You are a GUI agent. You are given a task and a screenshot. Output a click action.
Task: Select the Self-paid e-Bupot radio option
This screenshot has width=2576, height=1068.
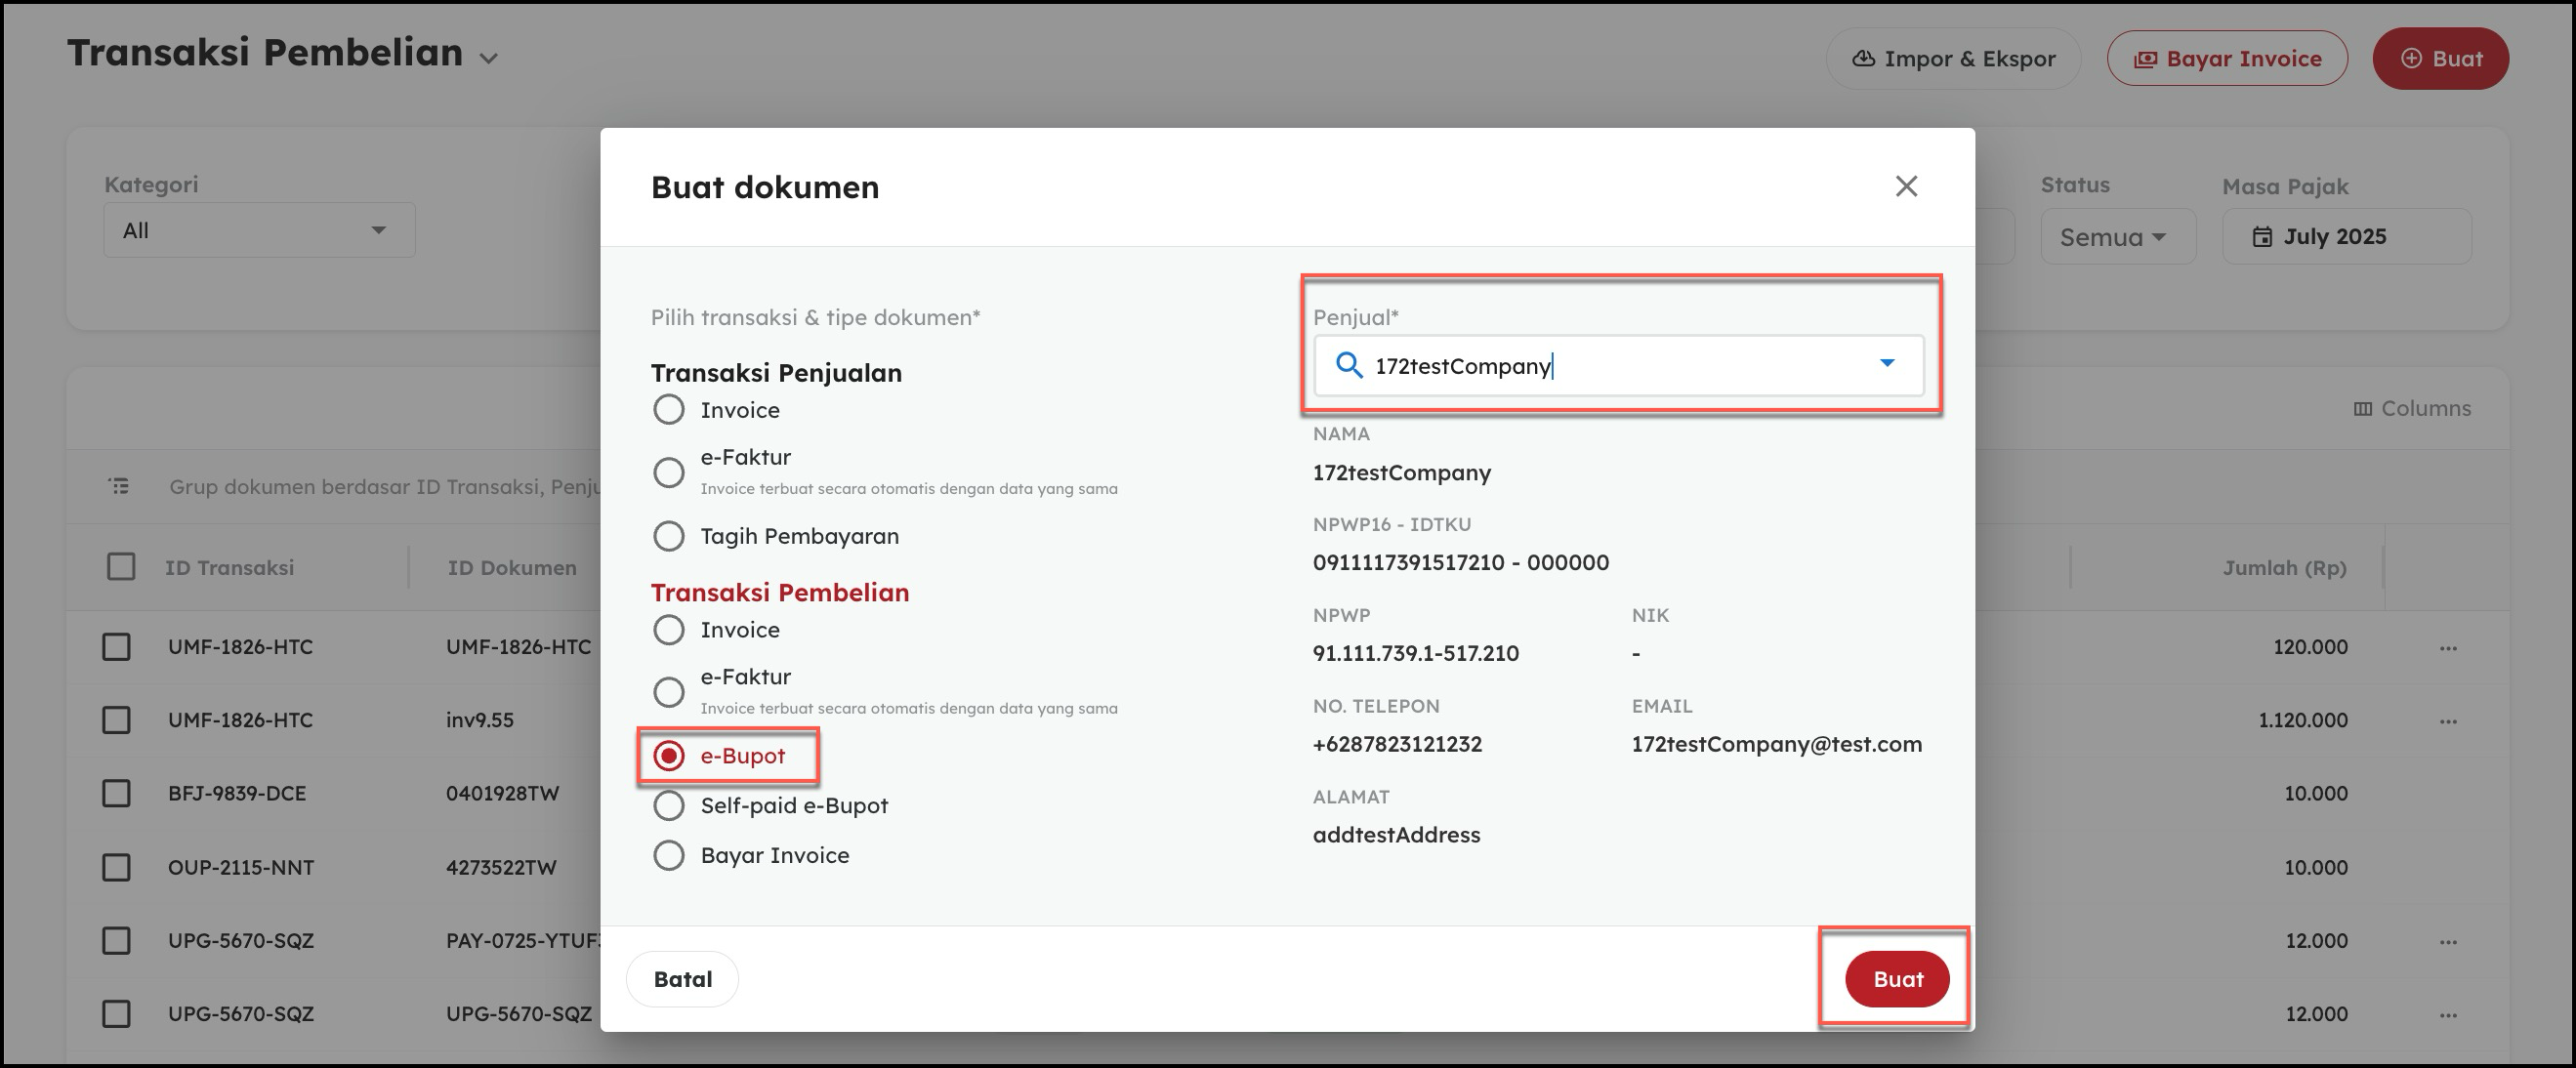(x=669, y=806)
